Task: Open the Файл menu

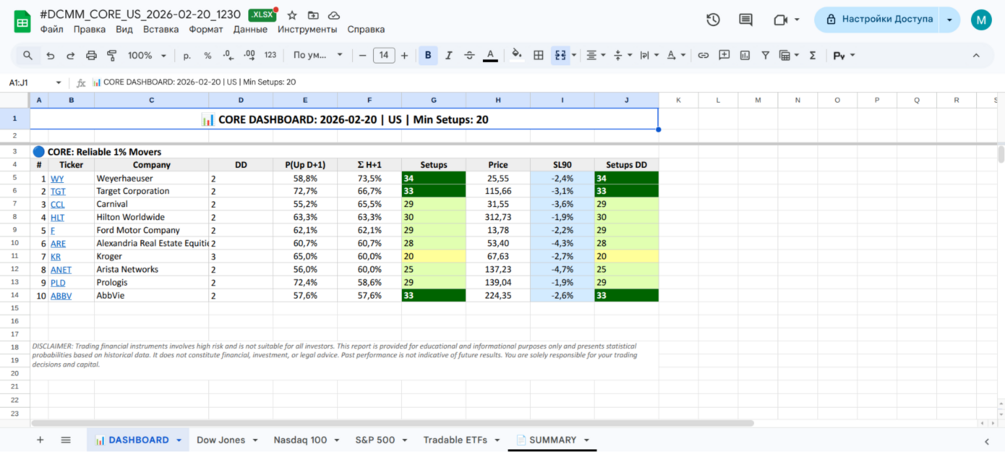Action: click(x=51, y=29)
